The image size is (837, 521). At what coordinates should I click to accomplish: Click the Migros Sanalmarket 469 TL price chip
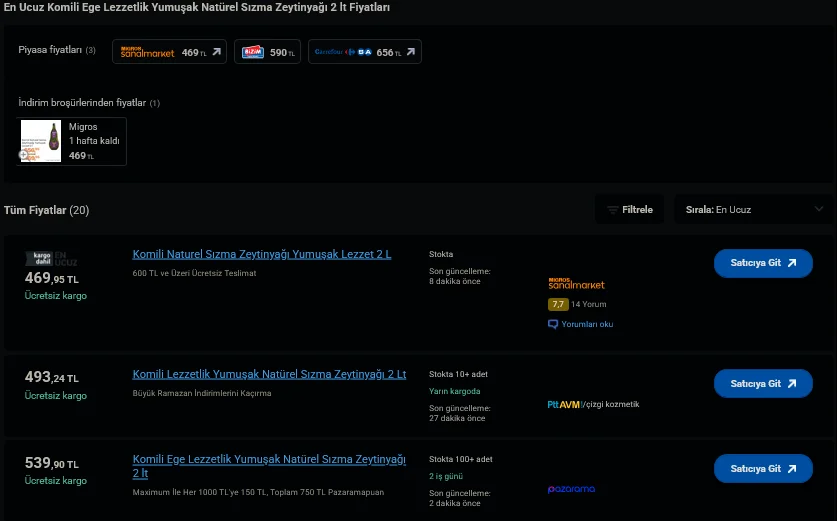click(x=169, y=52)
